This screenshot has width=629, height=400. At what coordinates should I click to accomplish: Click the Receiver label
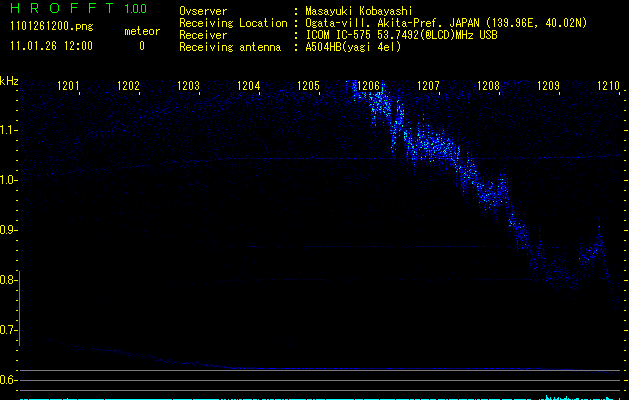pos(203,35)
